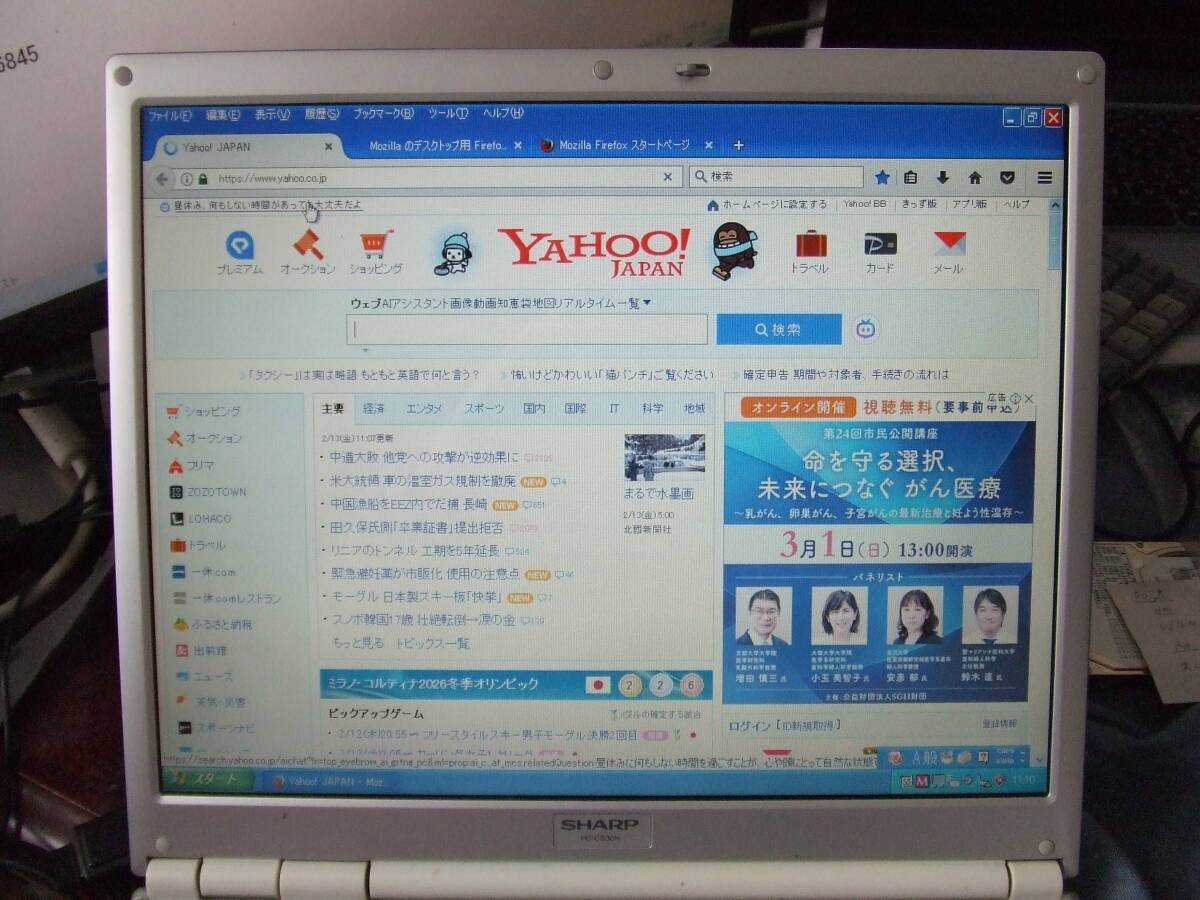Select the 国際 news tab
The height and width of the screenshot is (900, 1200).
point(575,409)
